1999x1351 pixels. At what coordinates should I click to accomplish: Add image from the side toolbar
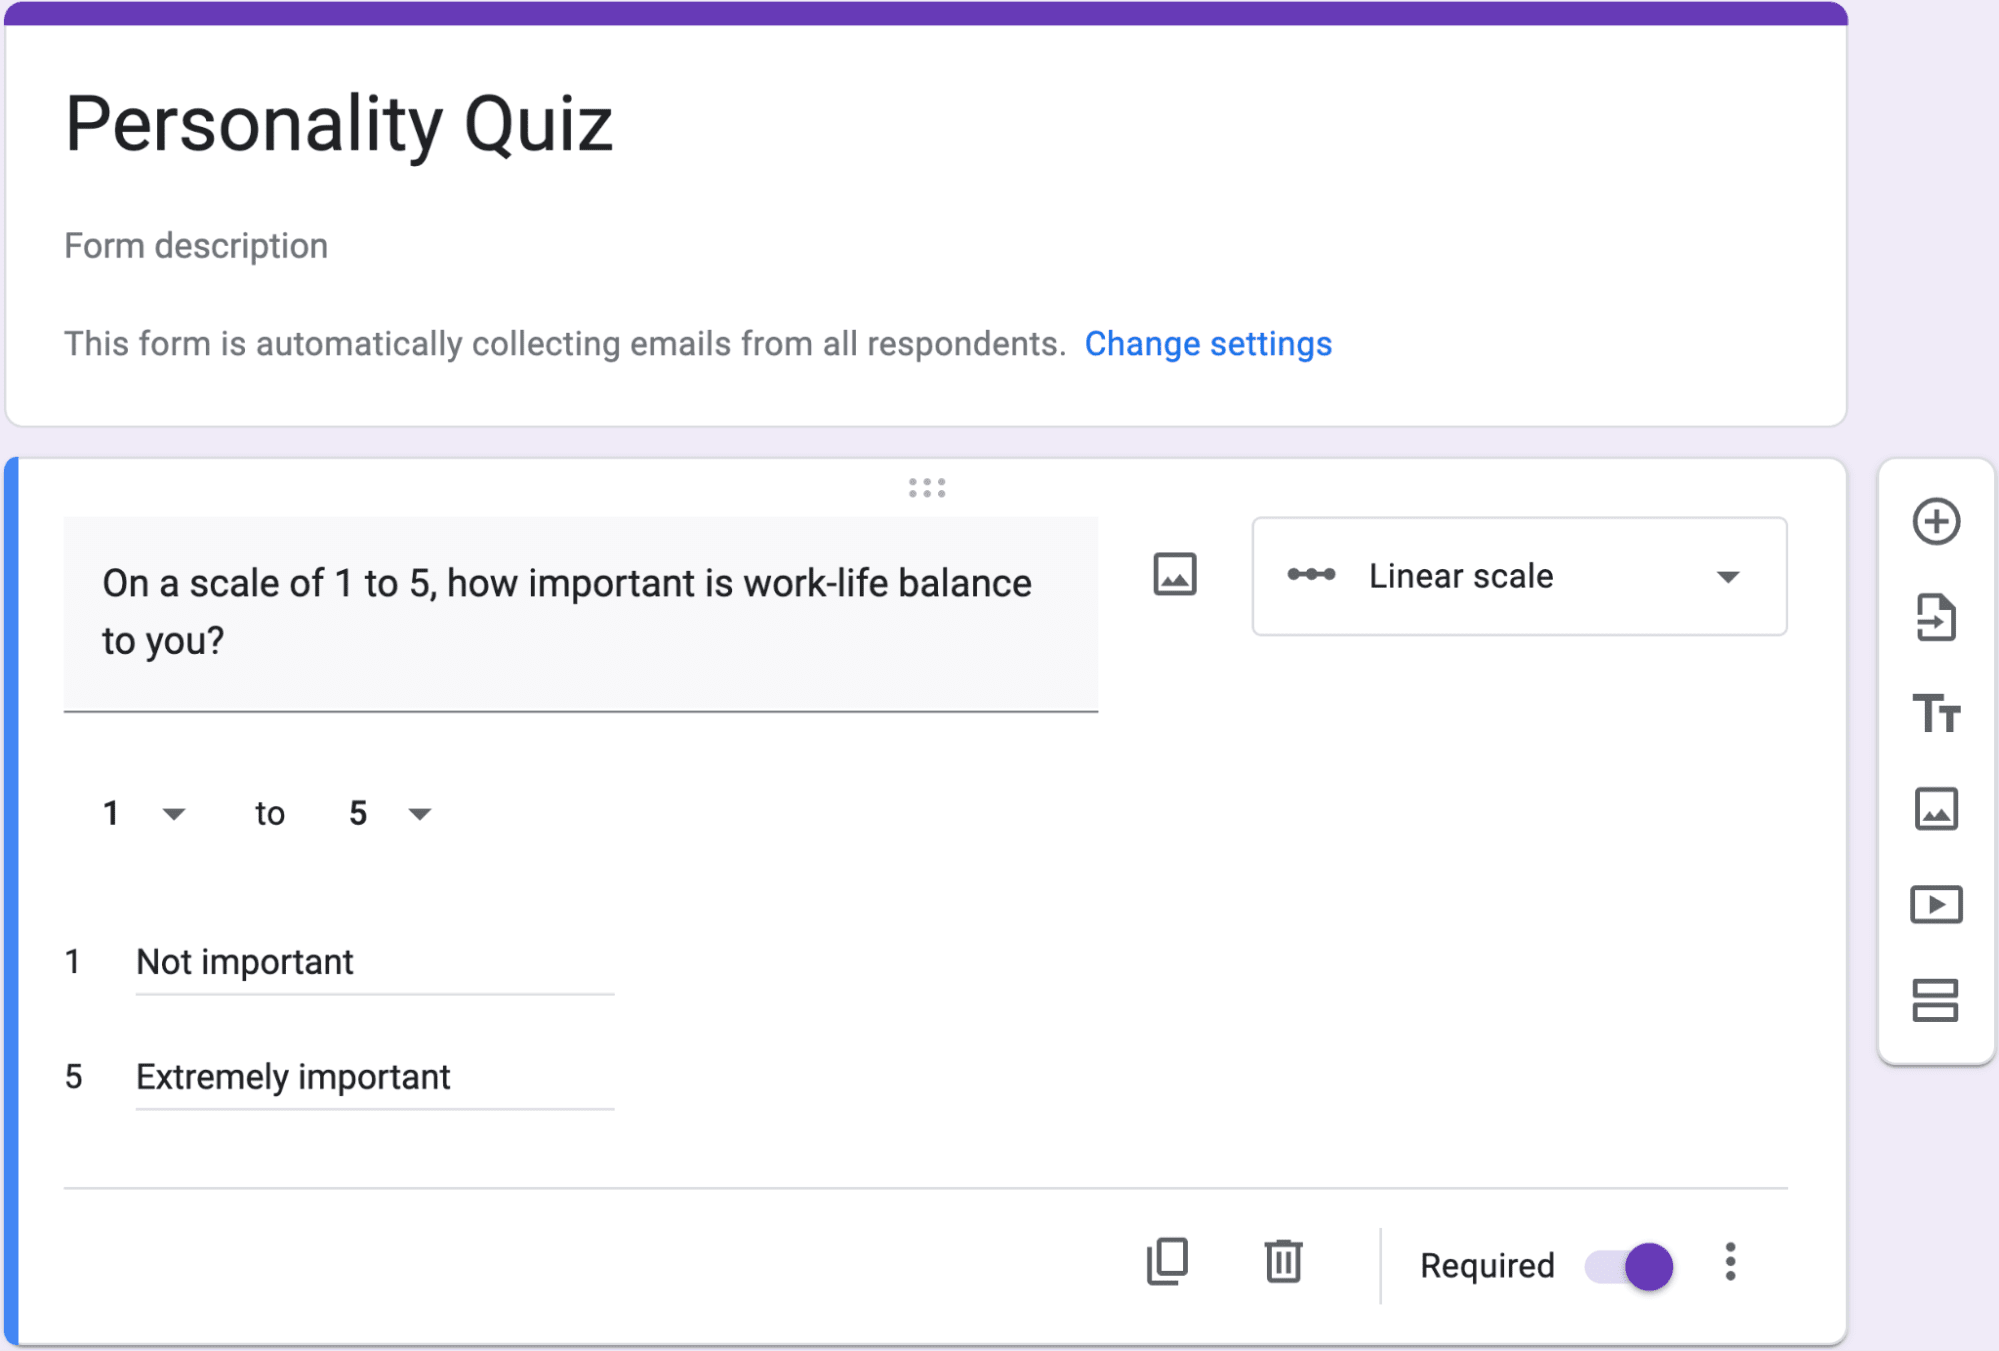[1936, 809]
